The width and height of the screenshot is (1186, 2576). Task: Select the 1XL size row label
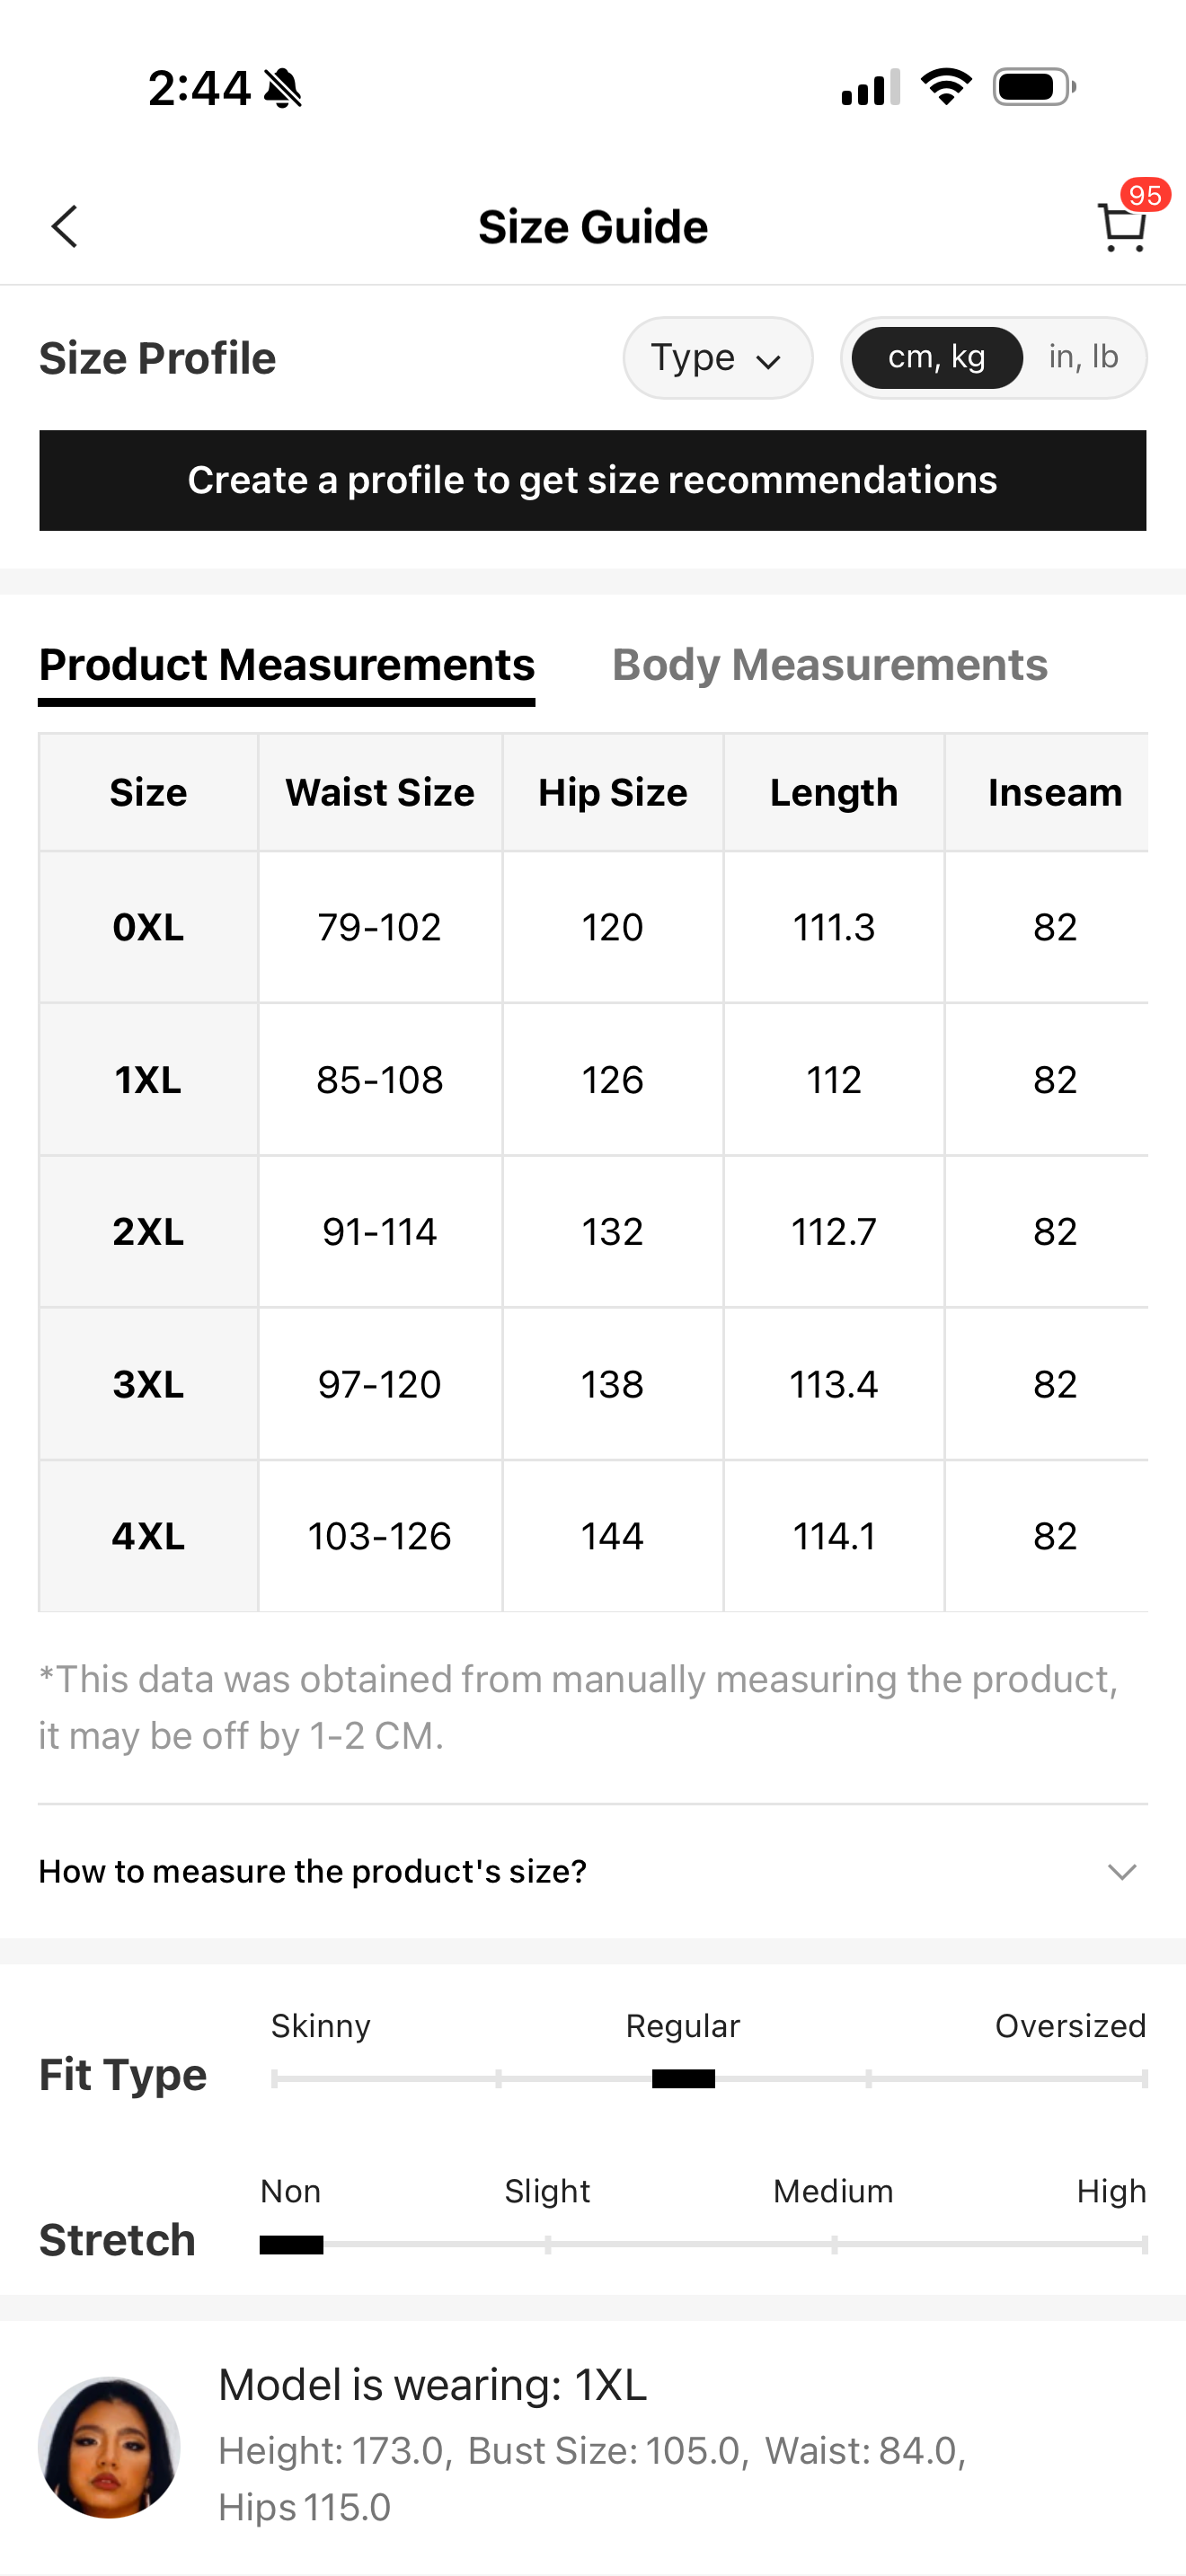[x=148, y=1080]
